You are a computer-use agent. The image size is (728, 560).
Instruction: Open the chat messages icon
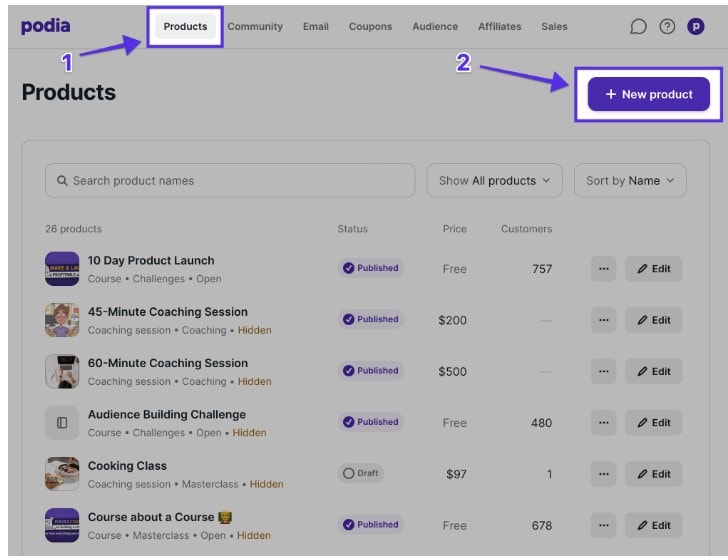(x=638, y=27)
